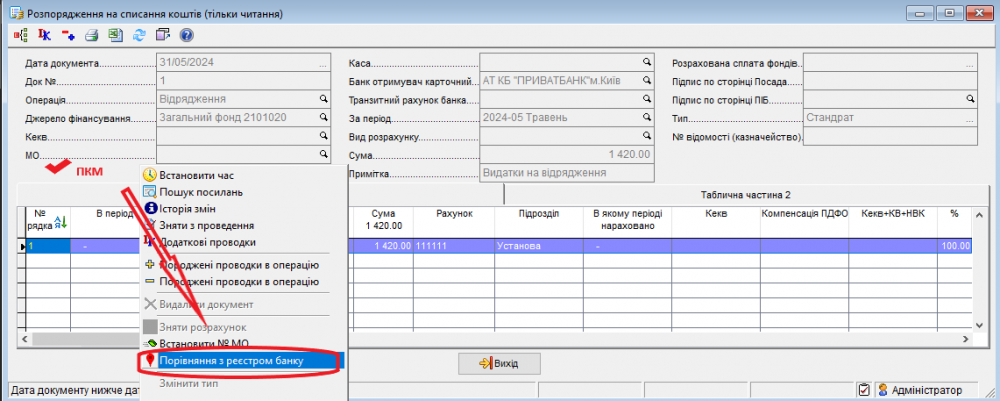Switch to the Таблична частина 2 tab
This screenshot has height=401, width=1000.
pos(745,194)
